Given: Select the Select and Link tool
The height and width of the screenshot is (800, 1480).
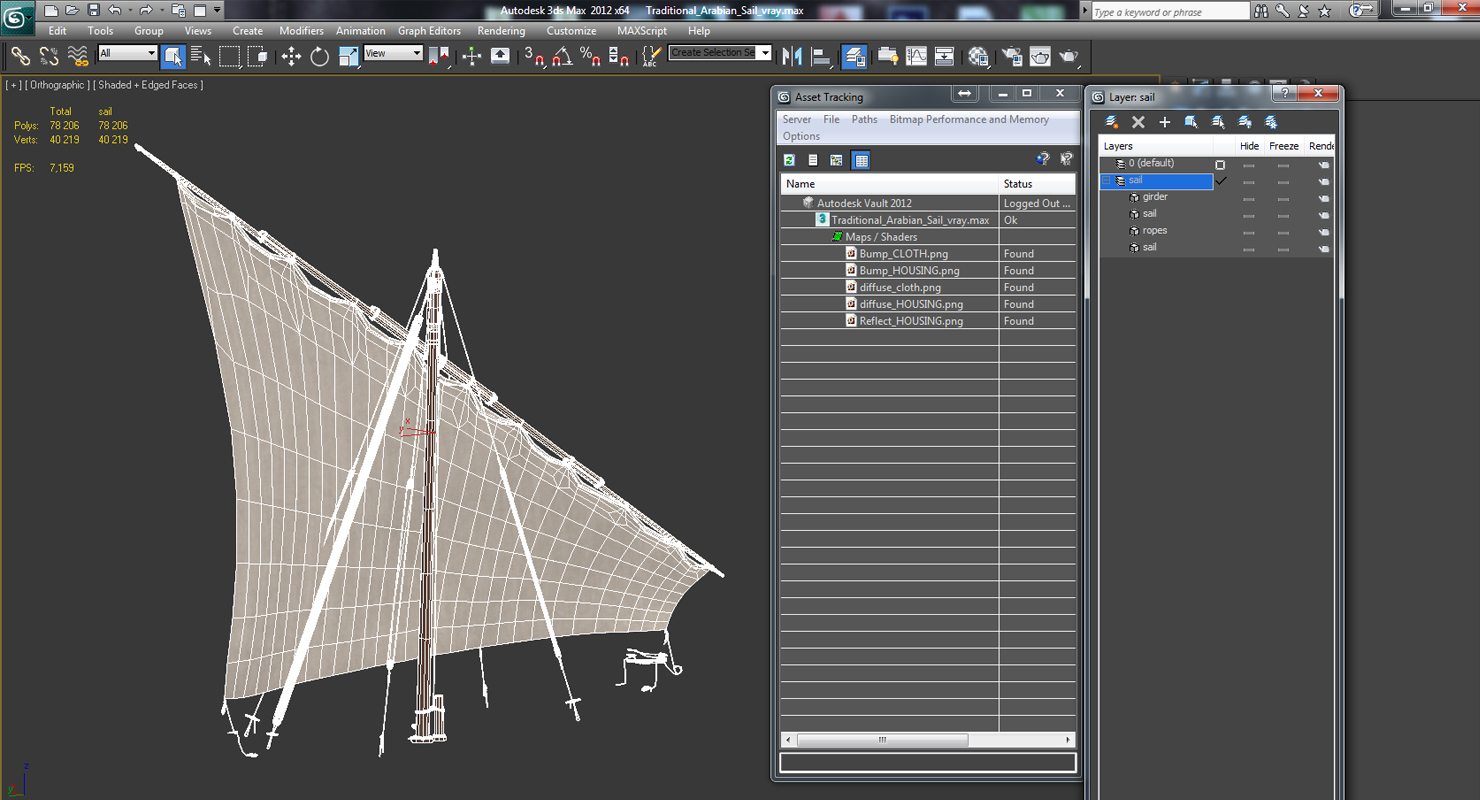Looking at the screenshot, I should [20, 56].
